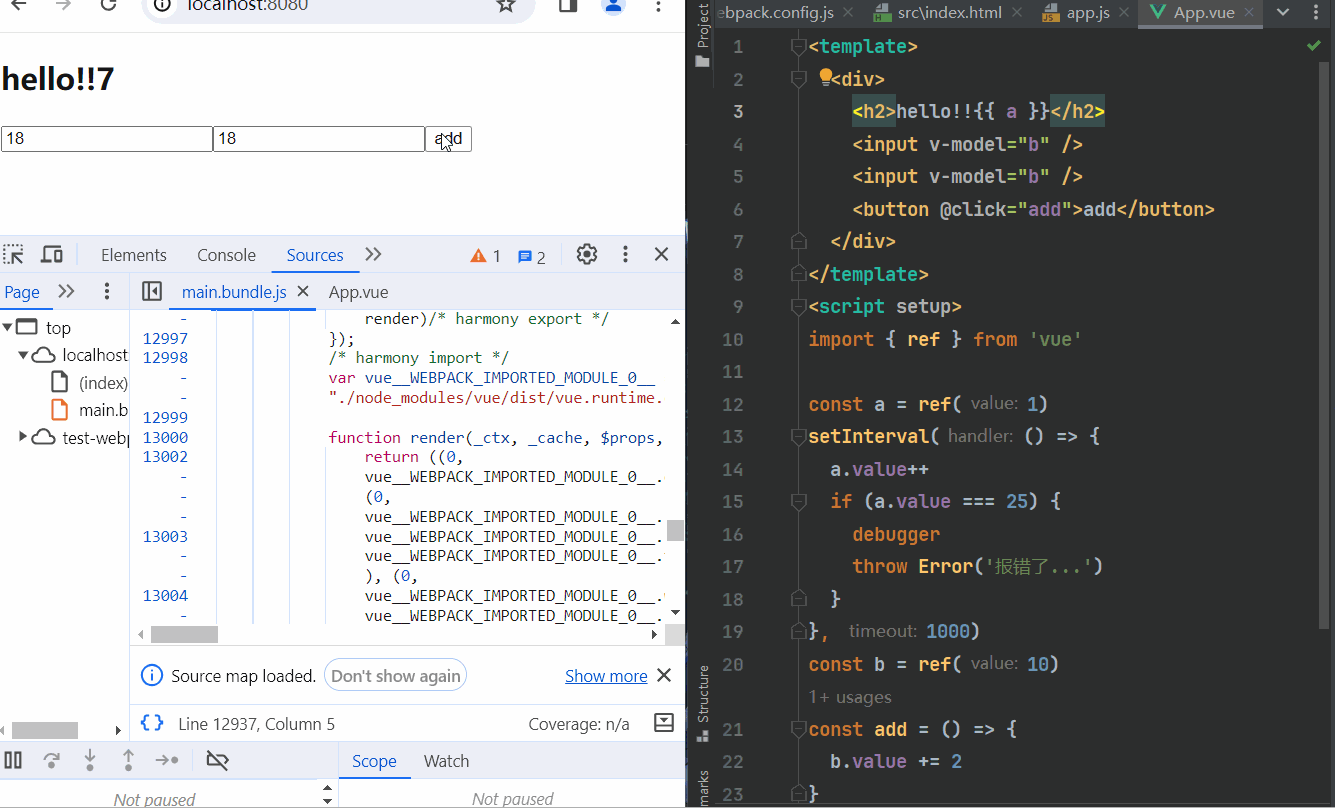
Task: Select the Page tab in Sources navigator
Action: [22, 292]
